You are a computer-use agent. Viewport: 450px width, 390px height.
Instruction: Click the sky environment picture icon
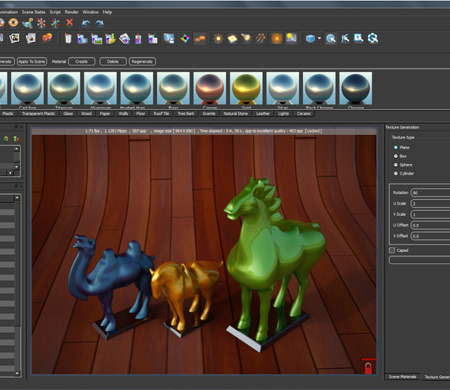(291, 38)
